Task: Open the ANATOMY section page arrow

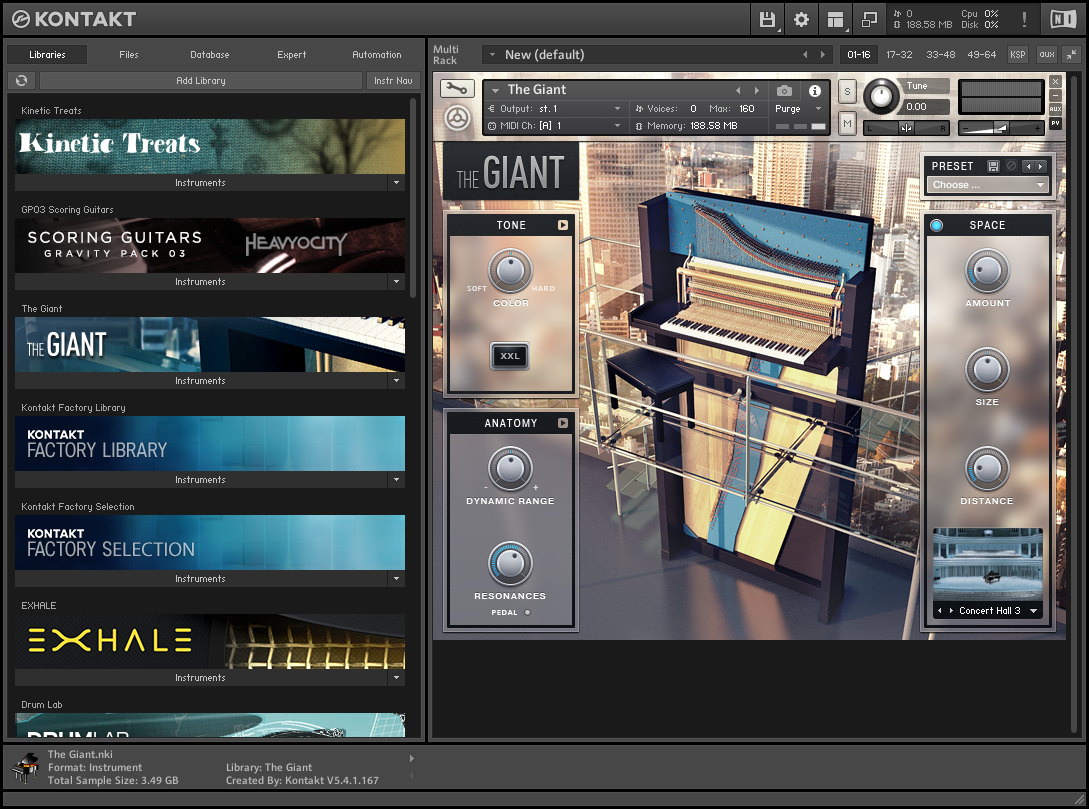Action: point(563,423)
